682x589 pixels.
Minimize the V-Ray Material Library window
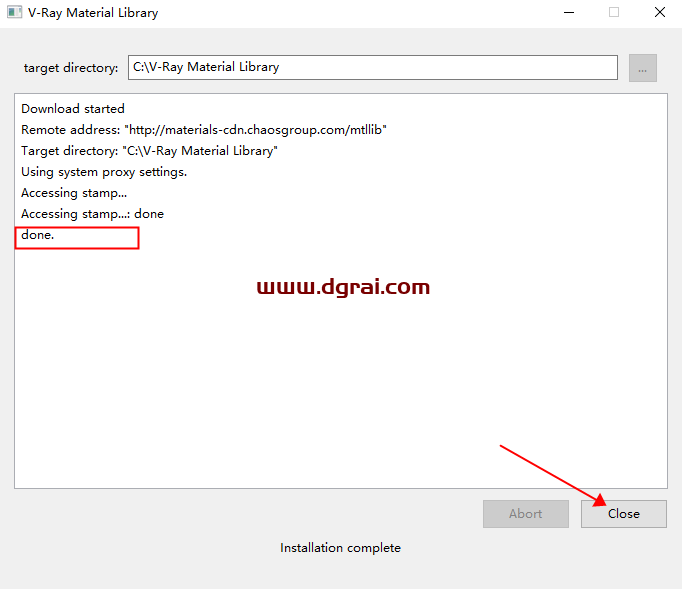tap(569, 12)
